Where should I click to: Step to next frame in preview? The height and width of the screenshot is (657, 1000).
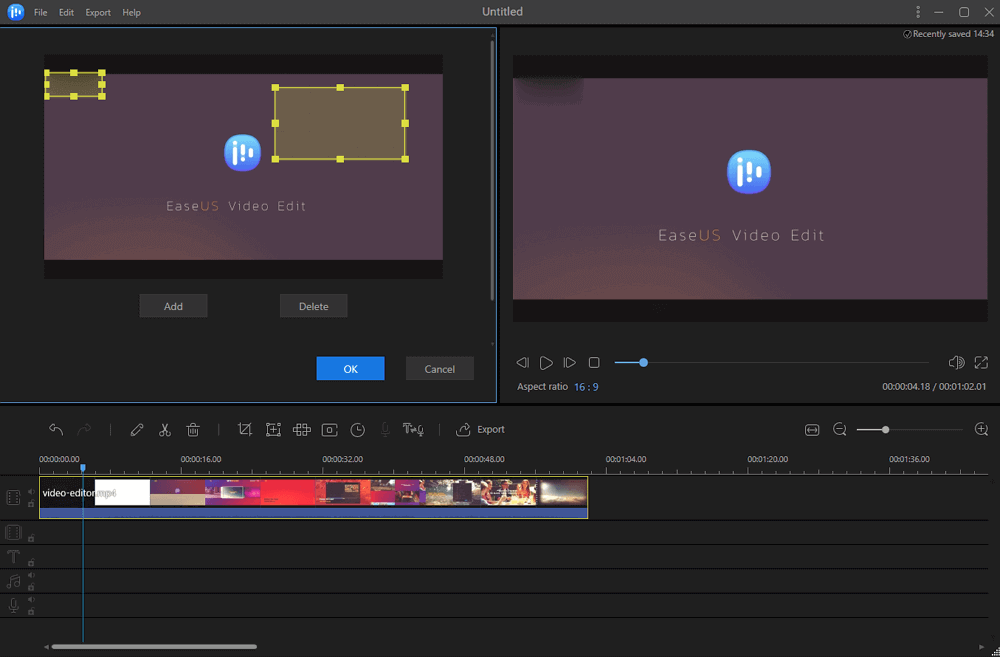(570, 362)
